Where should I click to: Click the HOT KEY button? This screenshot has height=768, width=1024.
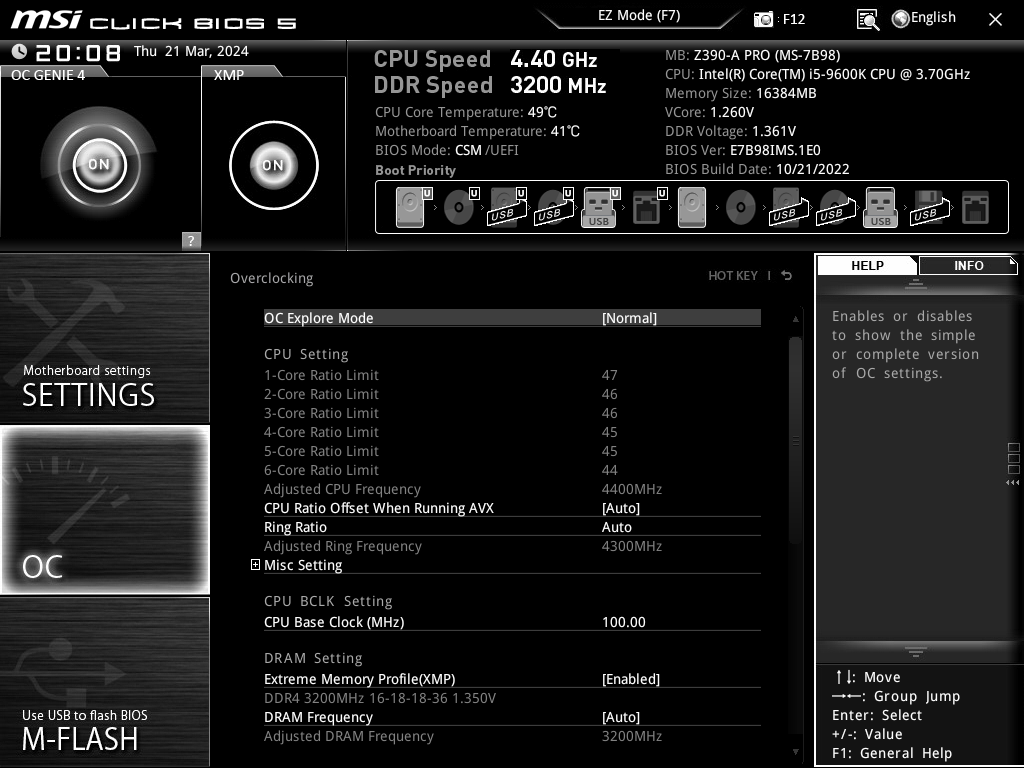(x=733, y=276)
